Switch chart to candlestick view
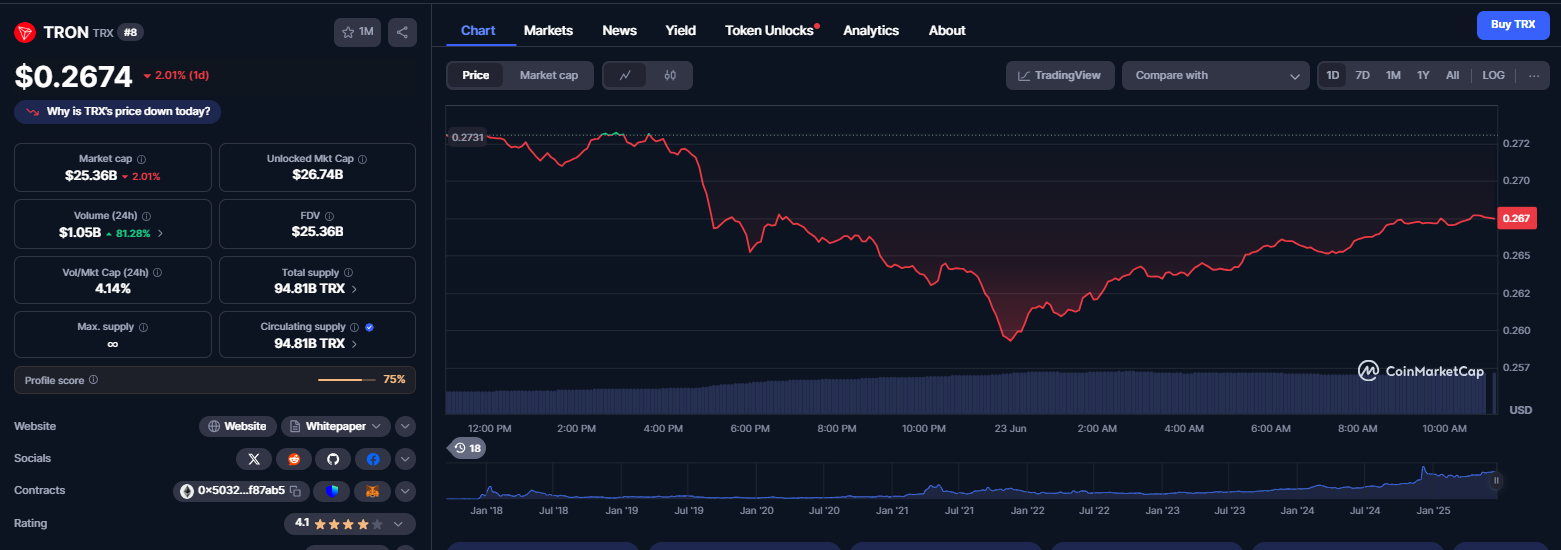Viewport: 1561px width, 550px height. (x=670, y=75)
